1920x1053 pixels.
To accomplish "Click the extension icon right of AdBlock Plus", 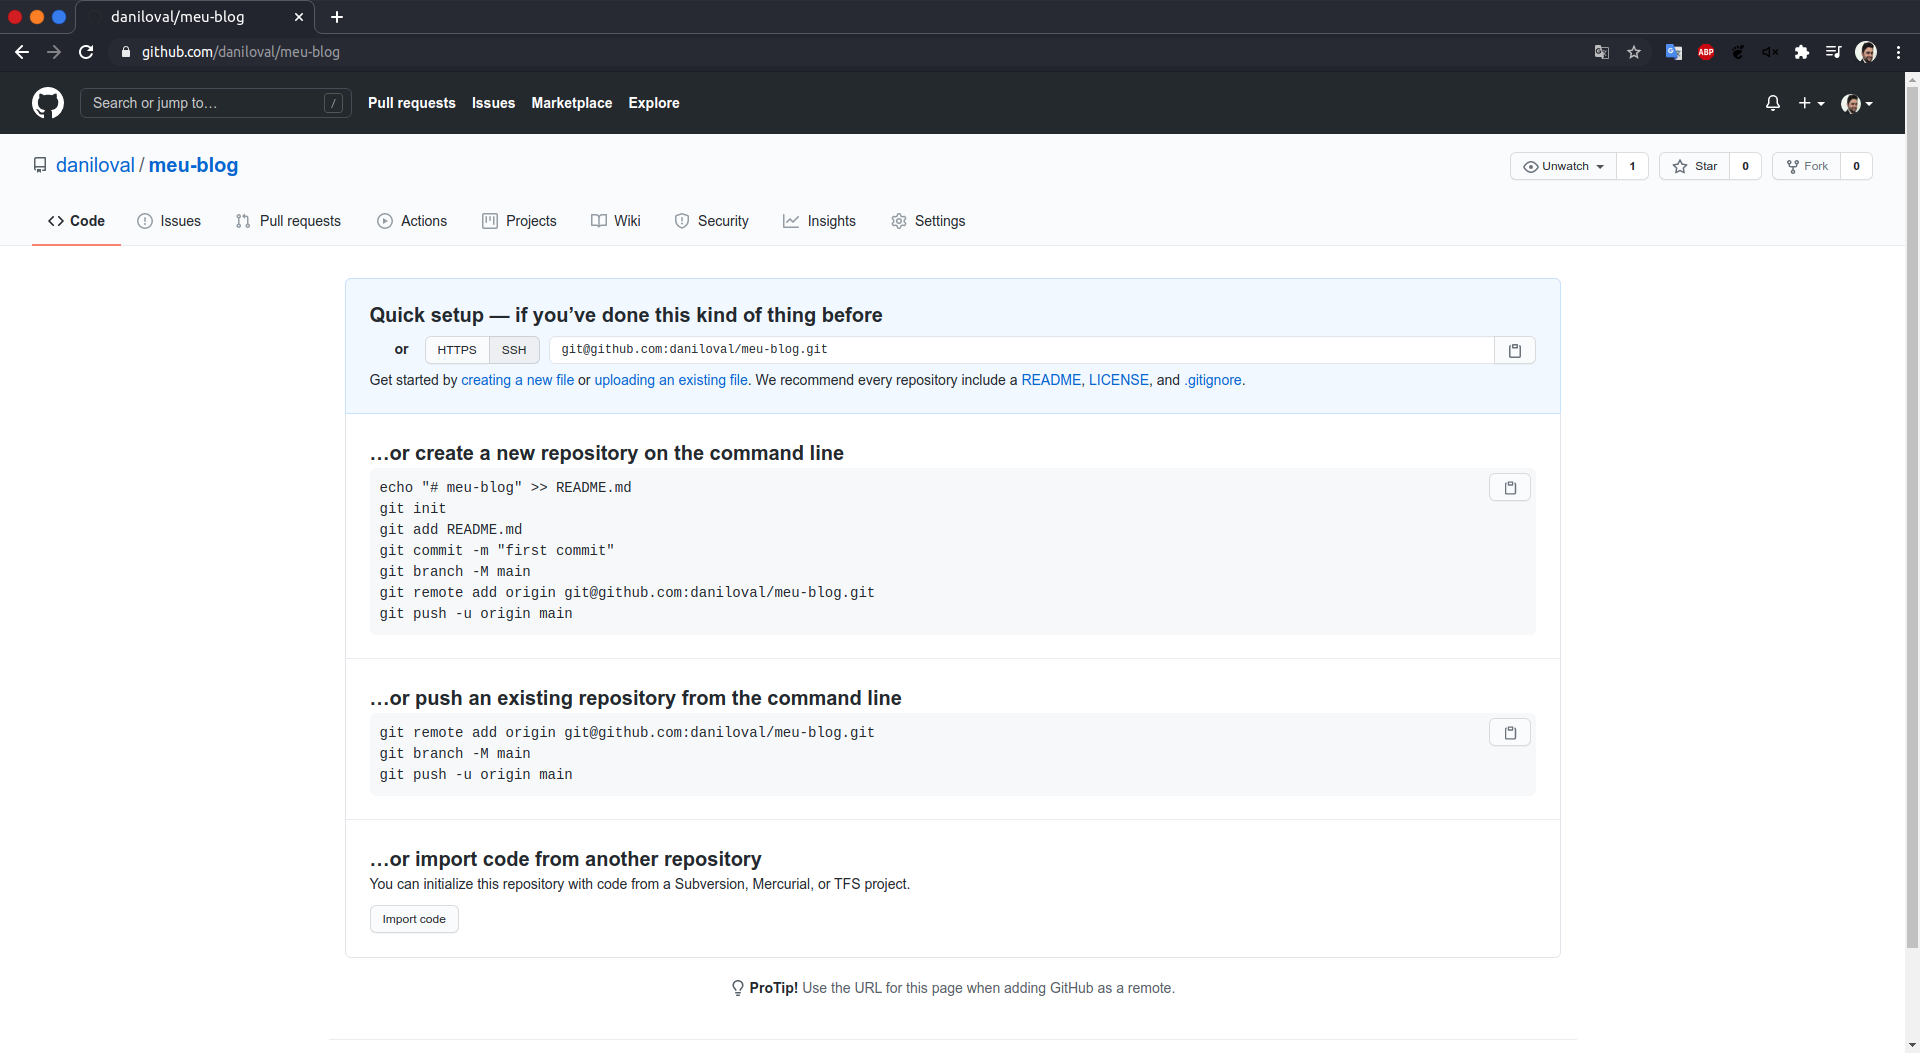I will [x=1738, y=52].
